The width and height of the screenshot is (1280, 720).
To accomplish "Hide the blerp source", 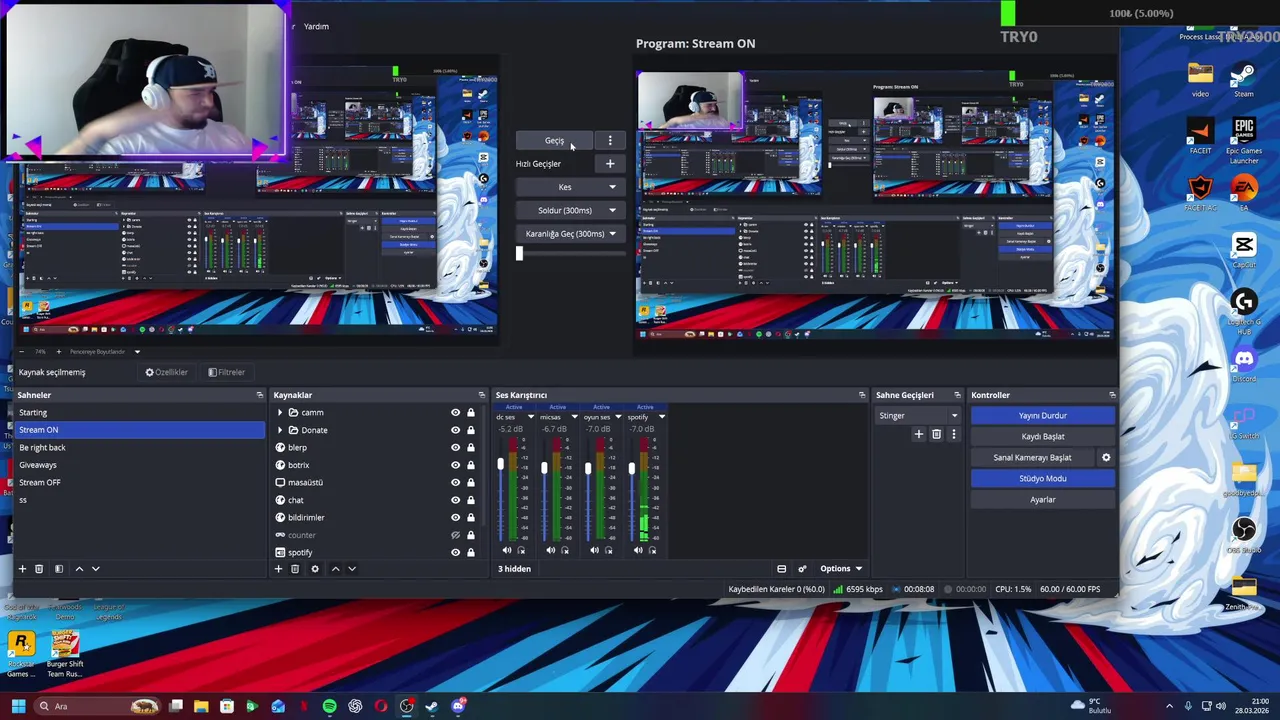I will pos(455,448).
